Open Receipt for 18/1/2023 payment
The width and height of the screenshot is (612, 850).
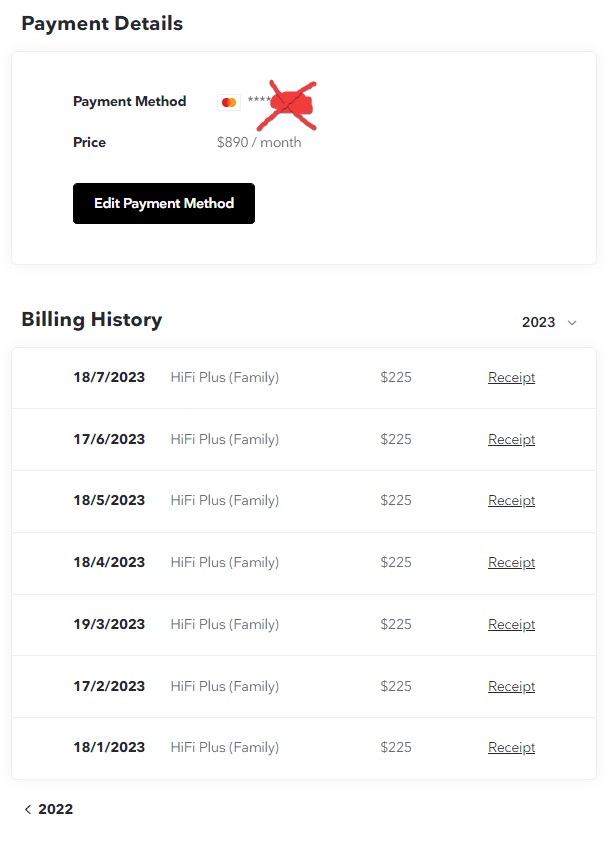click(511, 747)
